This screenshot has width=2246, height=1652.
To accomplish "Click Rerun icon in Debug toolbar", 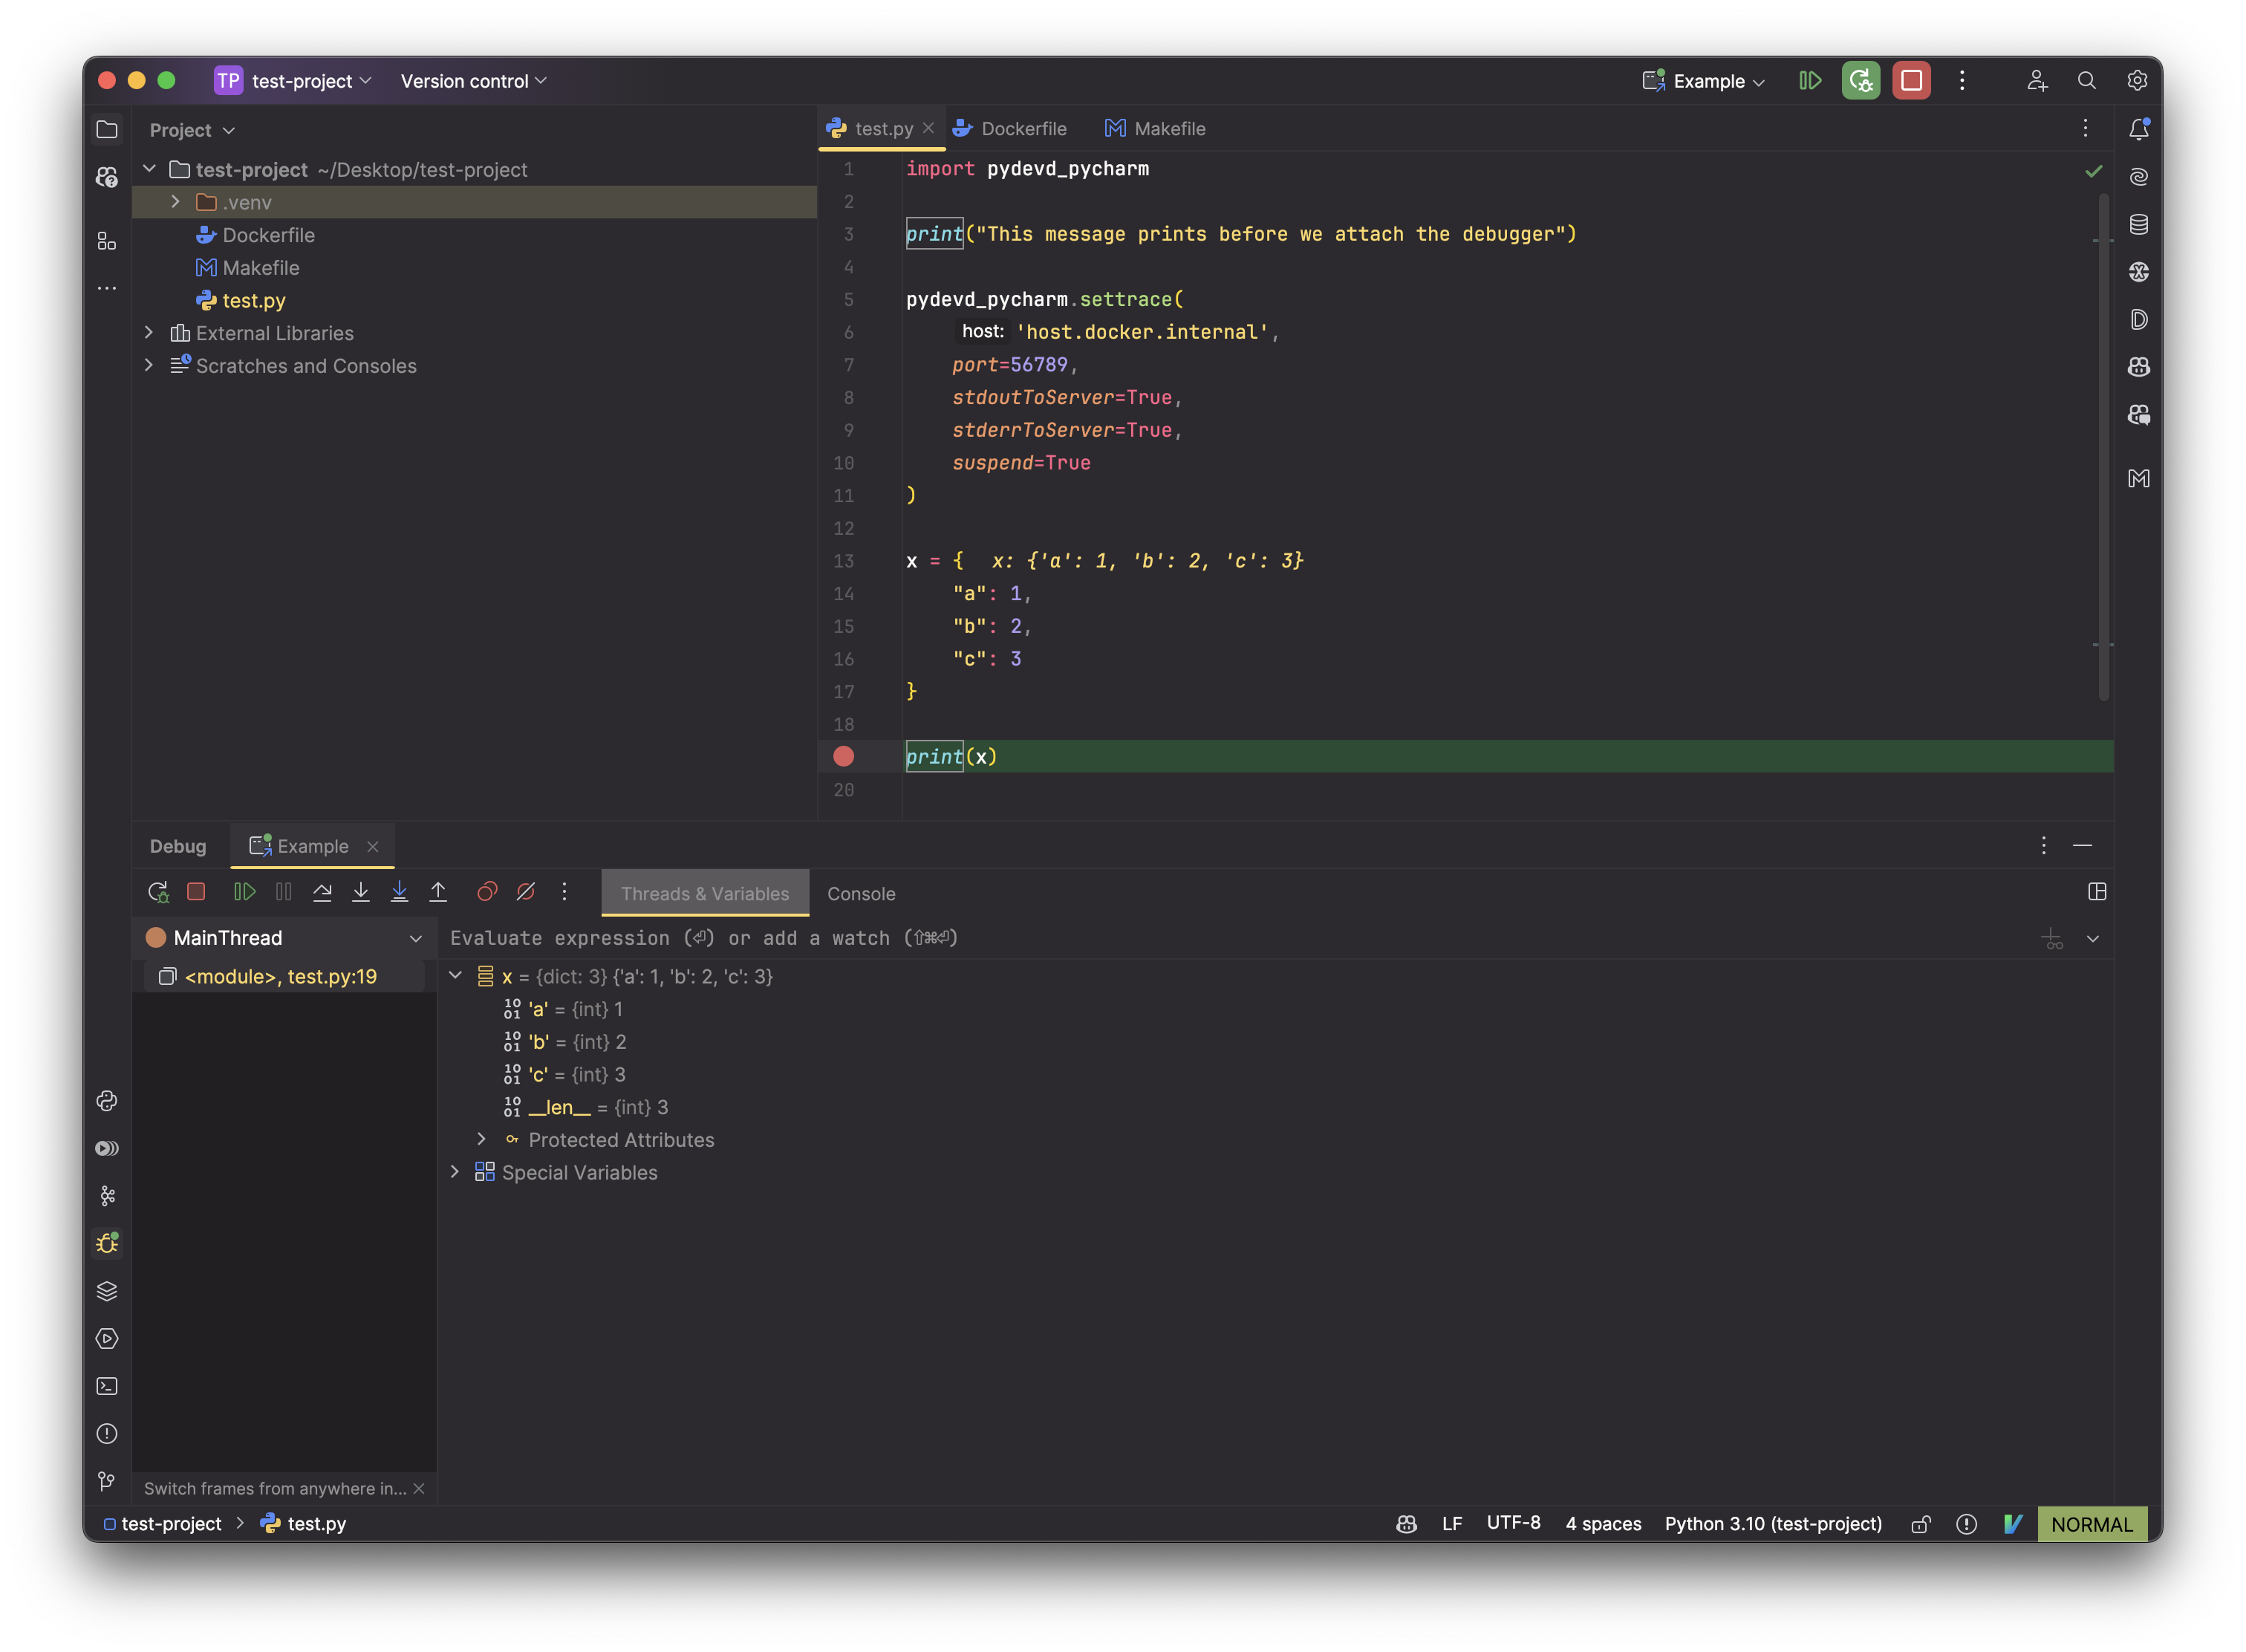I will 158,892.
